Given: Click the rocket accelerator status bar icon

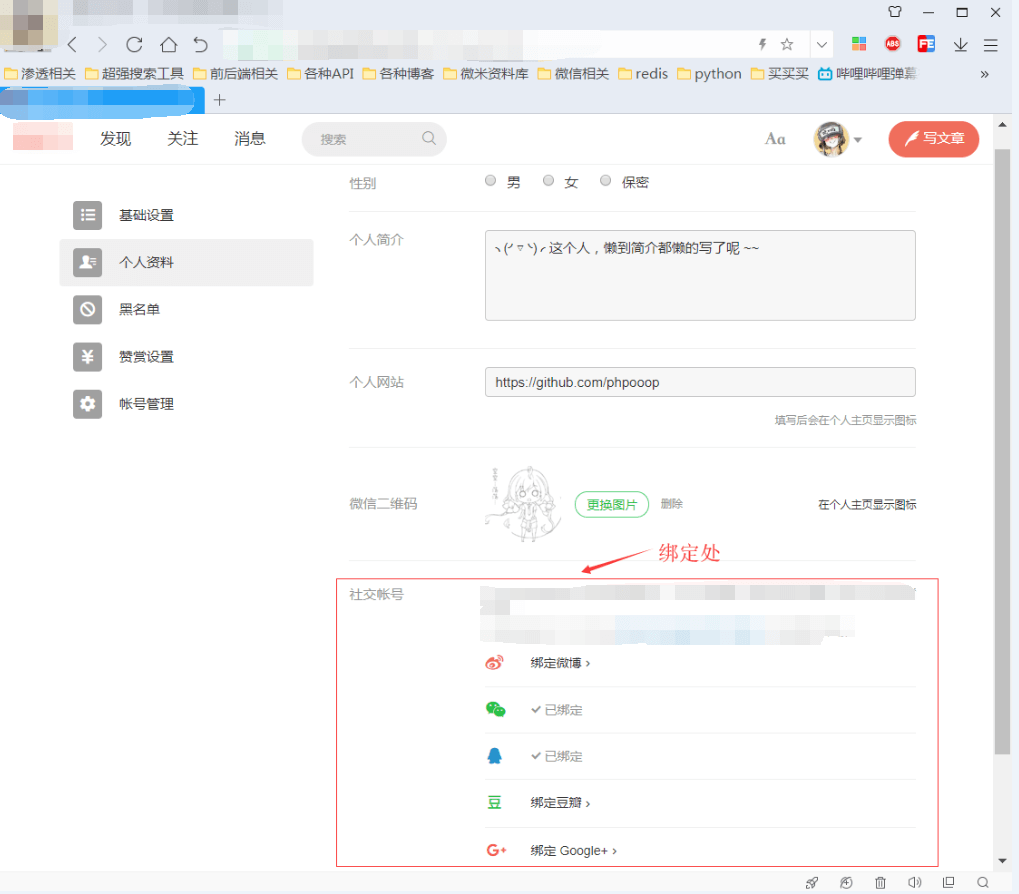Looking at the screenshot, I should pos(812,882).
